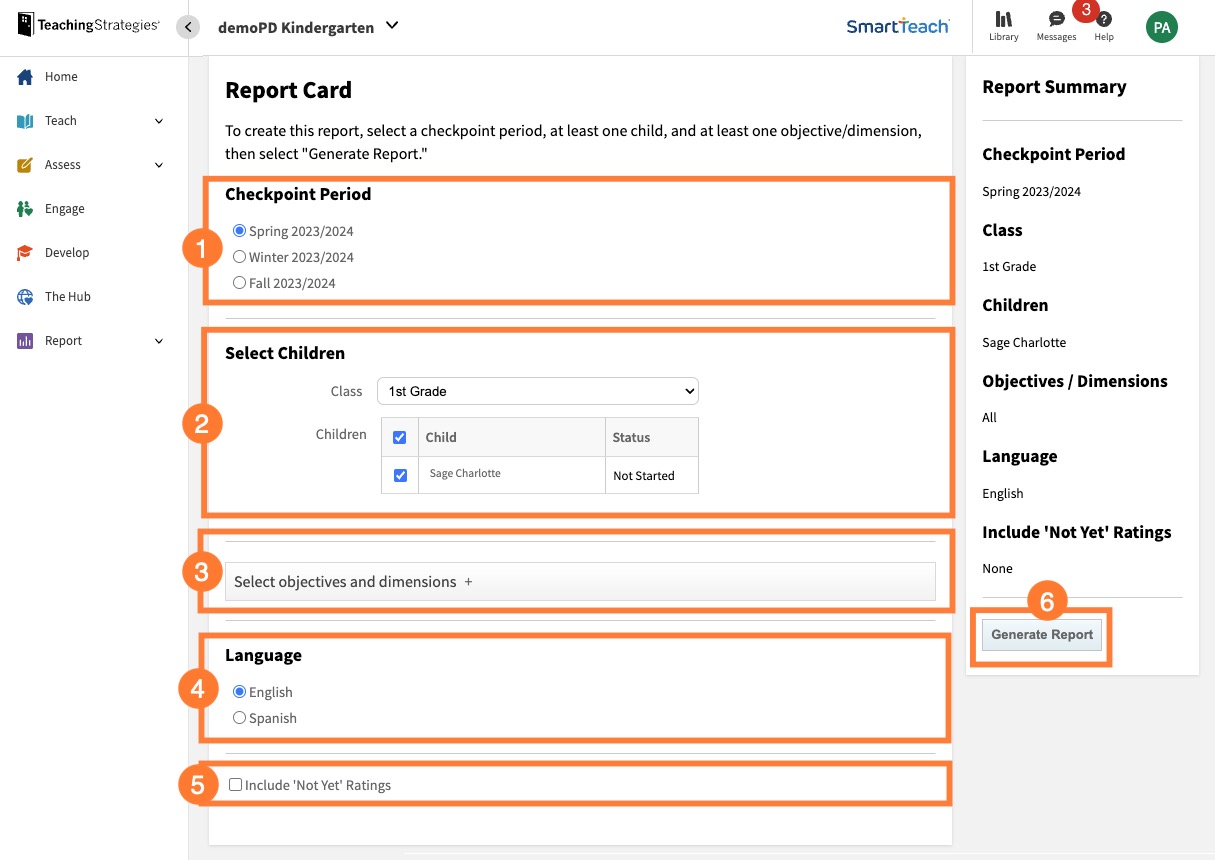The image size is (1215, 860).
Task: Open the Assess section icon
Action: click(x=22, y=164)
